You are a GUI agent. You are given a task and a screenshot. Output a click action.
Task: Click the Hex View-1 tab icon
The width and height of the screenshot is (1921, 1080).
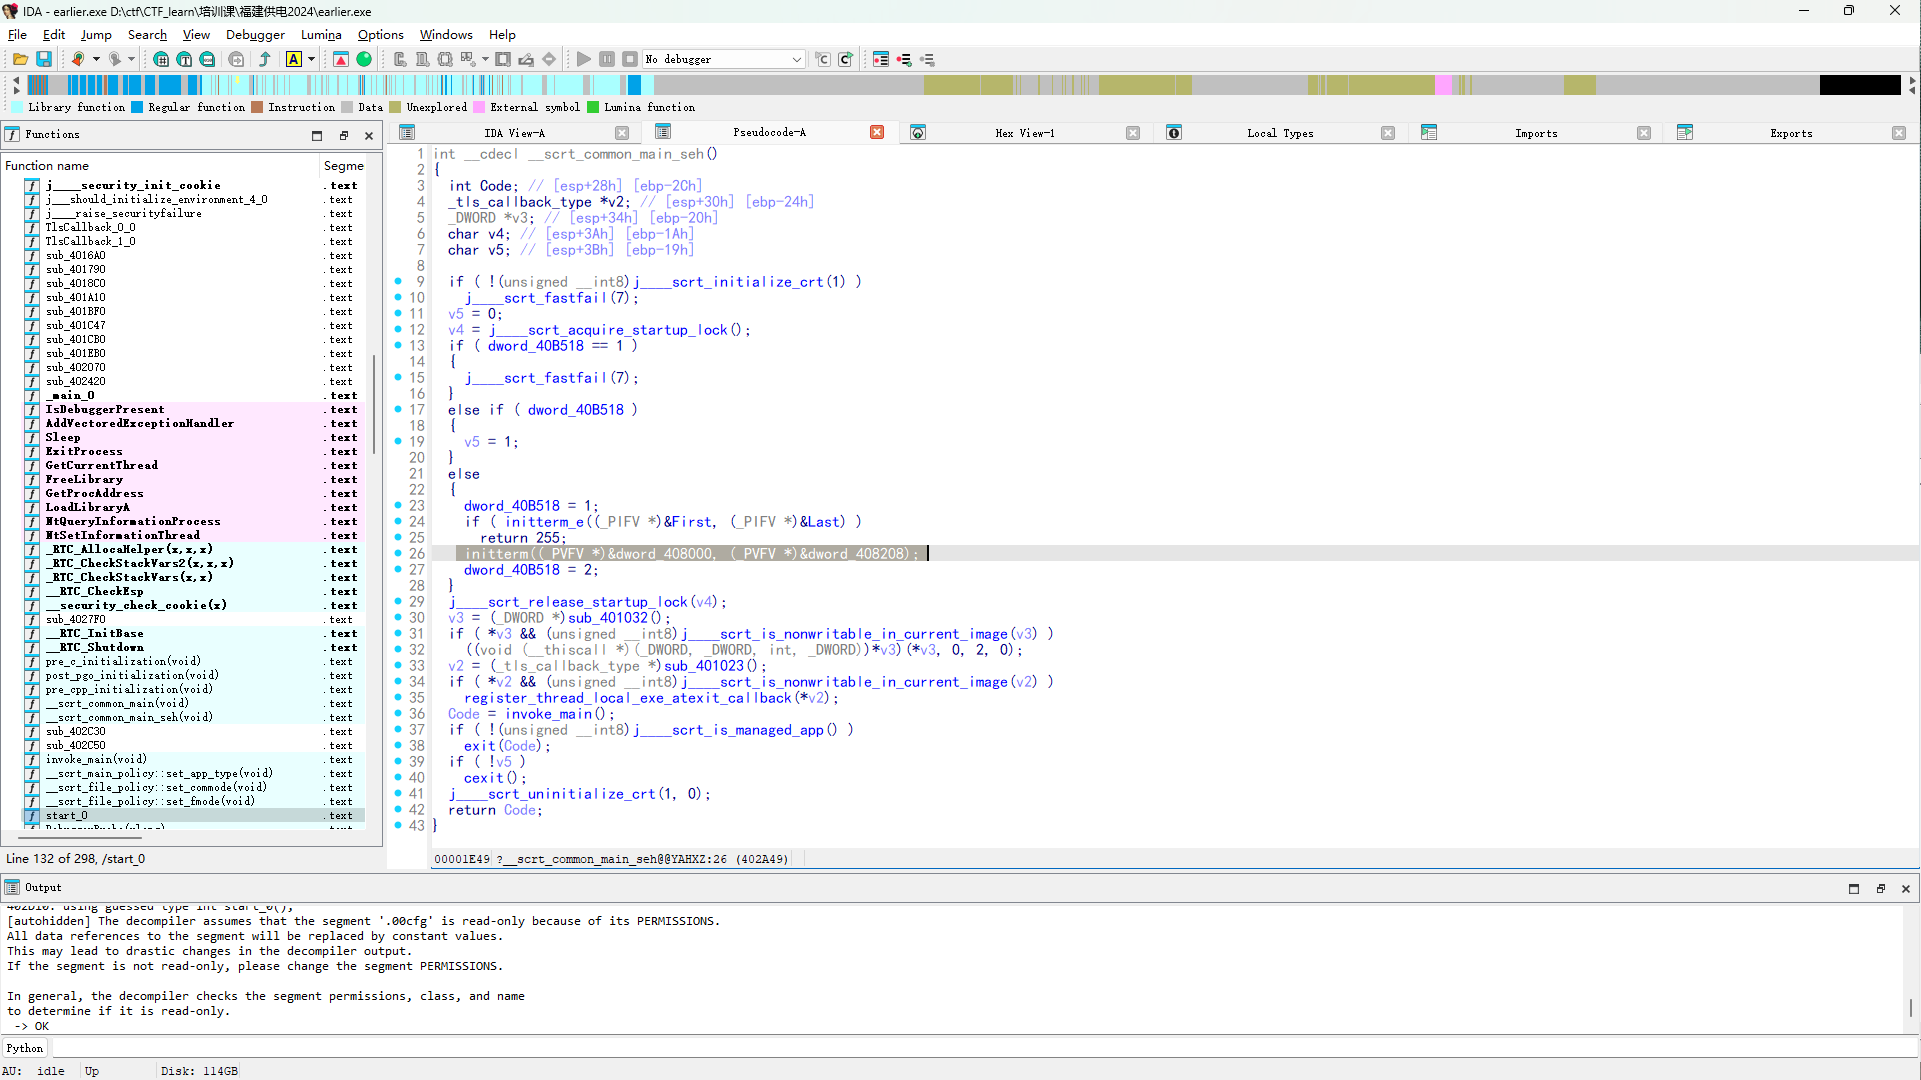pos(918,133)
